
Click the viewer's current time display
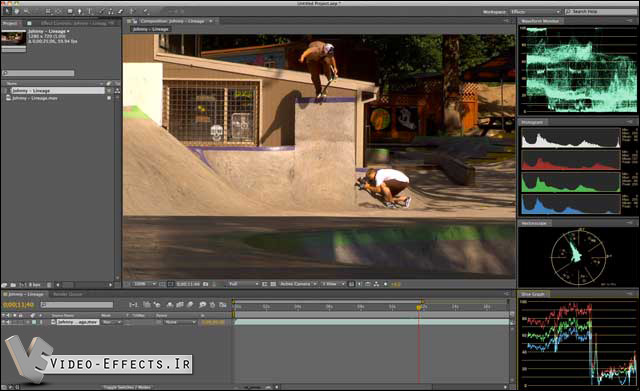[x=188, y=284]
